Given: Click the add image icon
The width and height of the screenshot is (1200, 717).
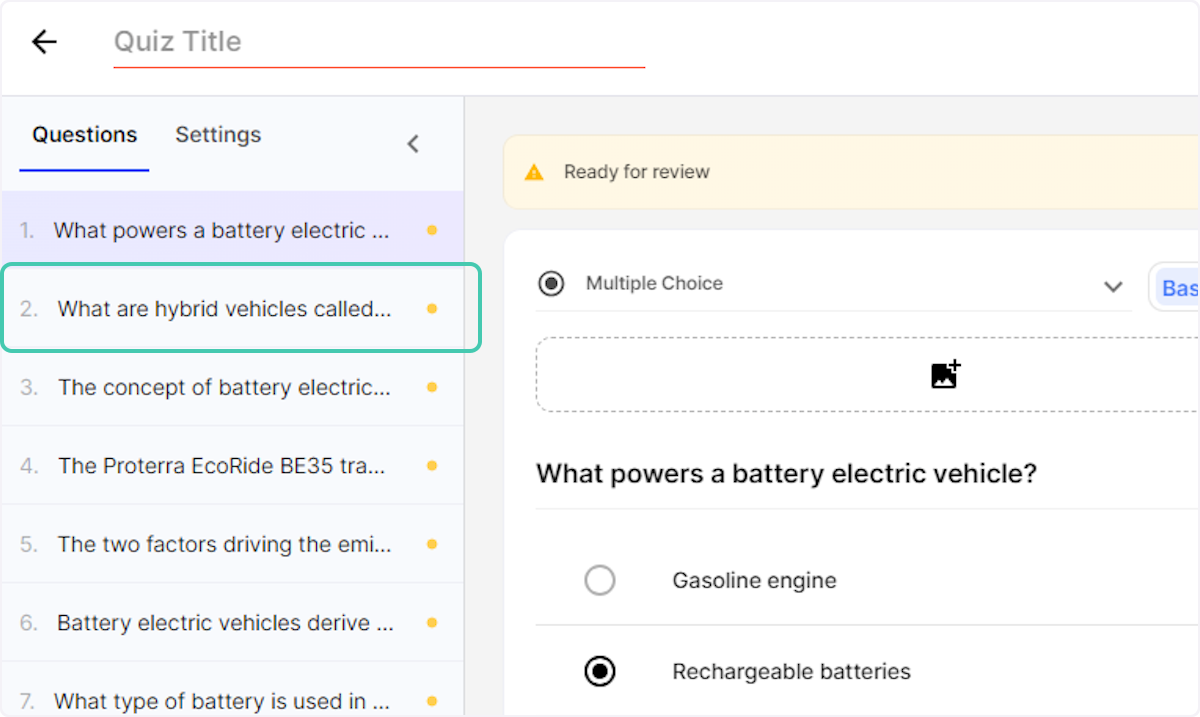Looking at the screenshot, I should [945, 374].
